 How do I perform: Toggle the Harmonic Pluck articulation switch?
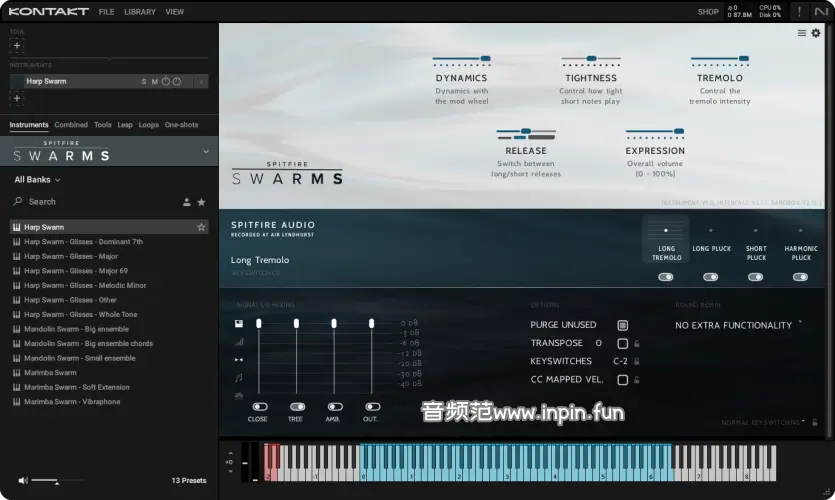coord(800,277)
